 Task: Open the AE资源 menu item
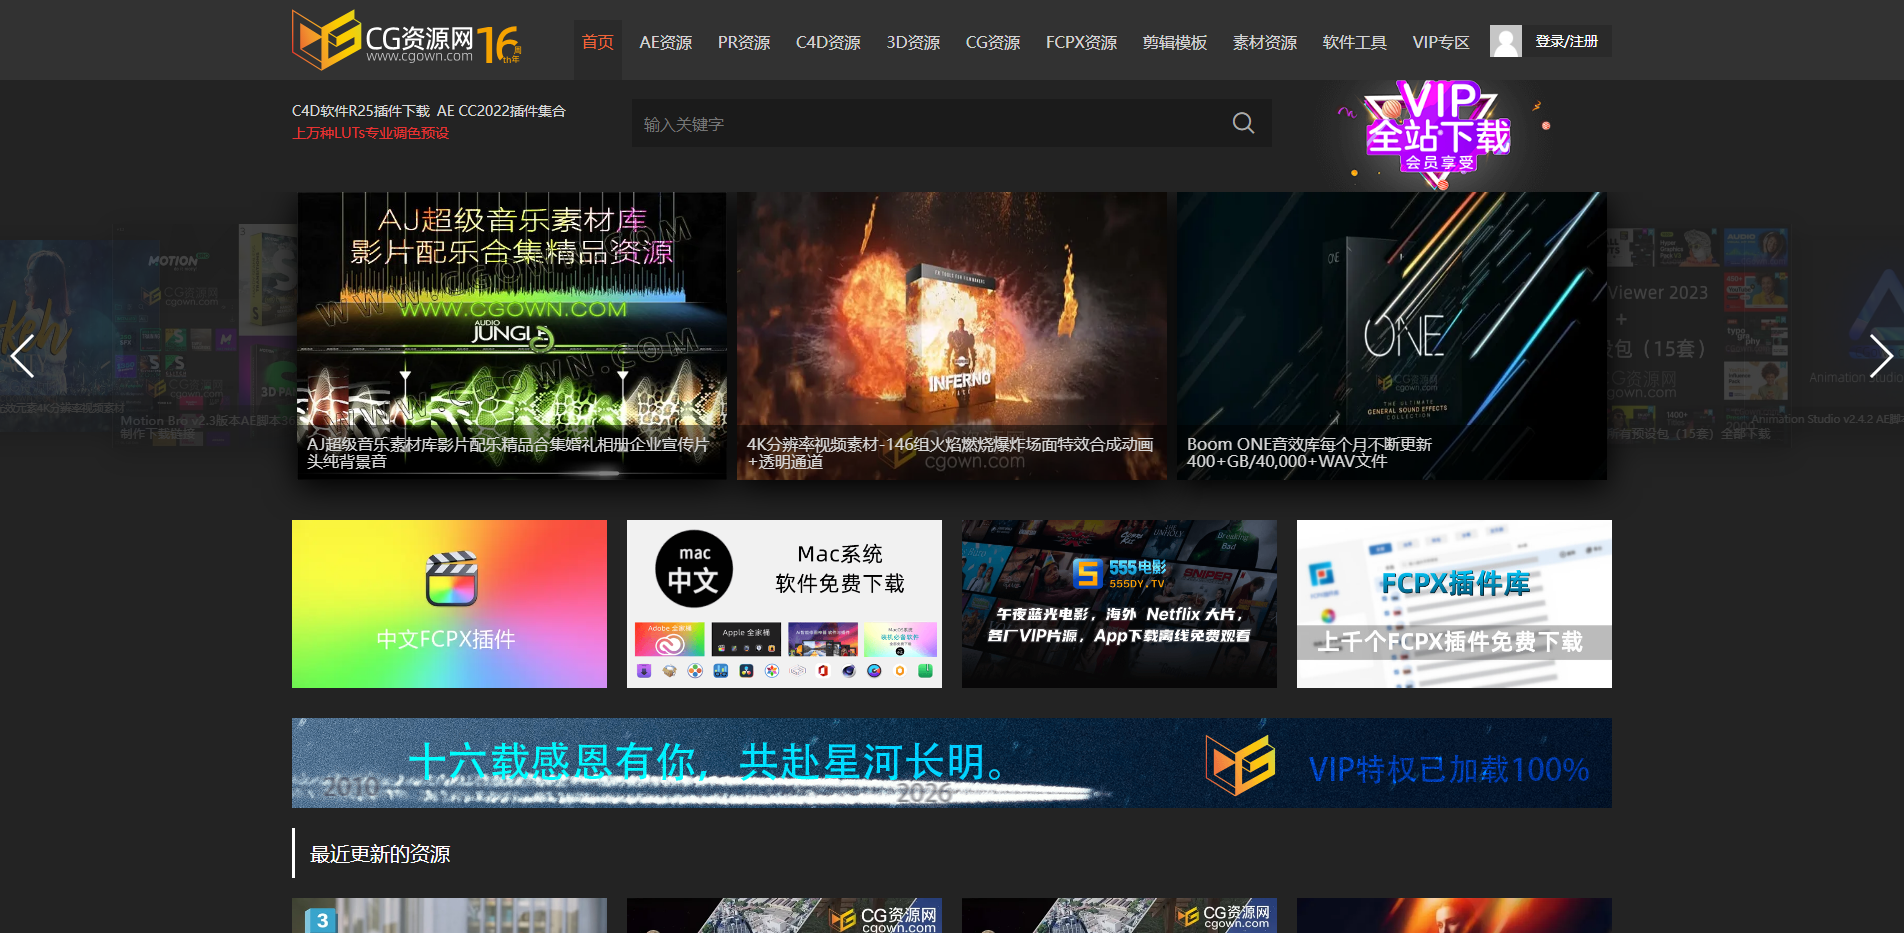(665, 42)
